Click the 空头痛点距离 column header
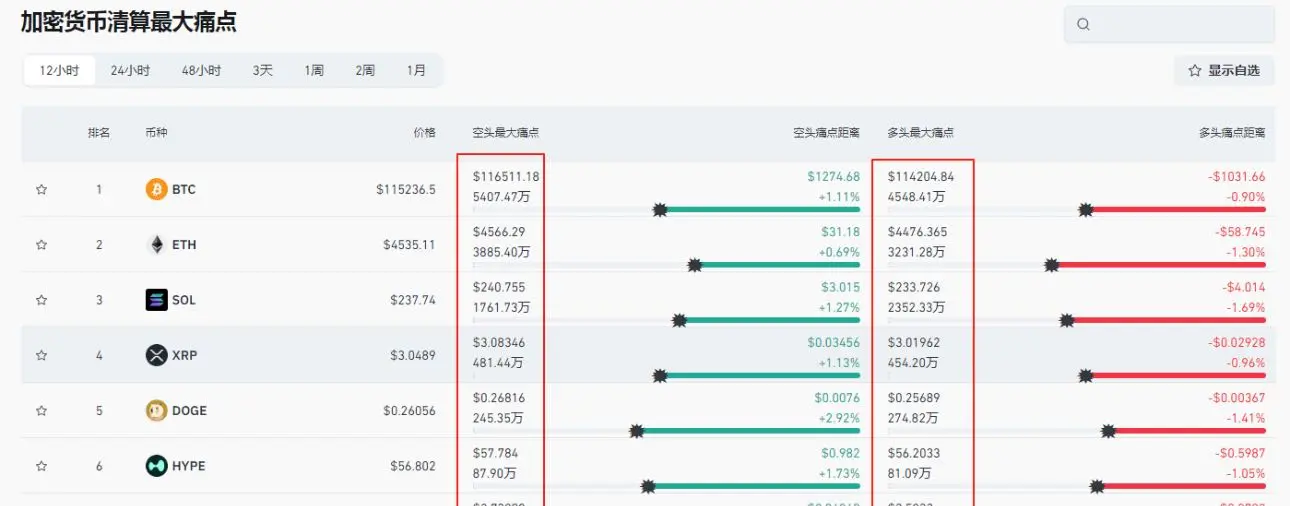 point(826,132)
